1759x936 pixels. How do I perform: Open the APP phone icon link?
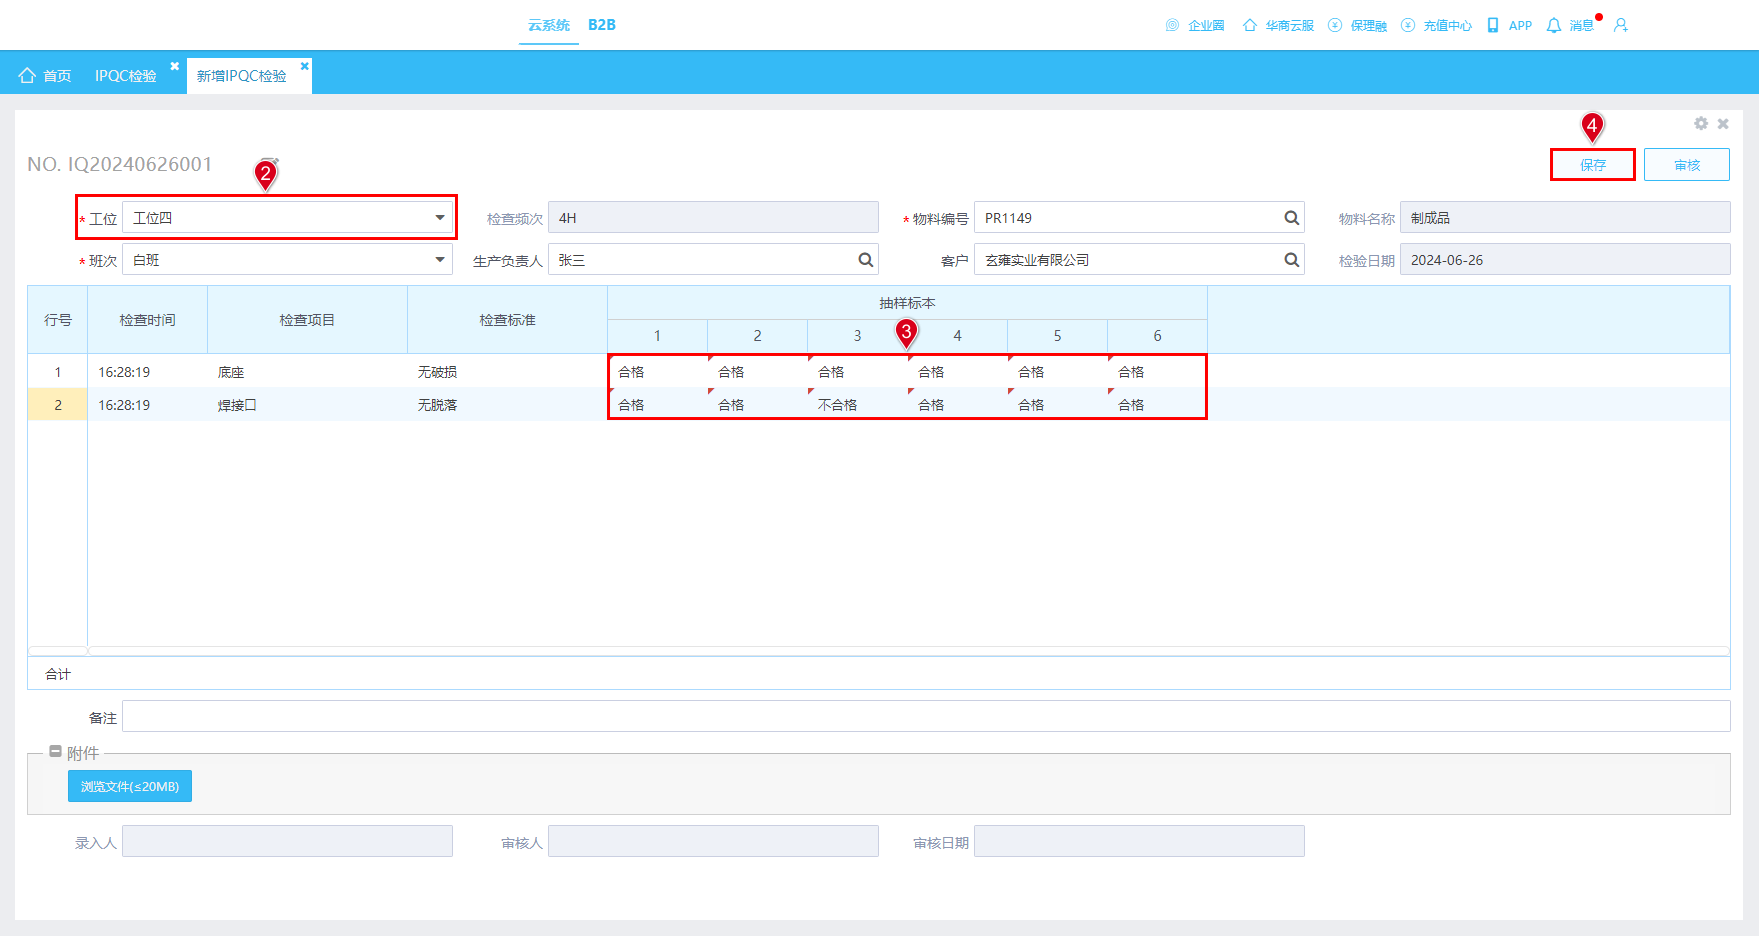[x=1509, y=25]
